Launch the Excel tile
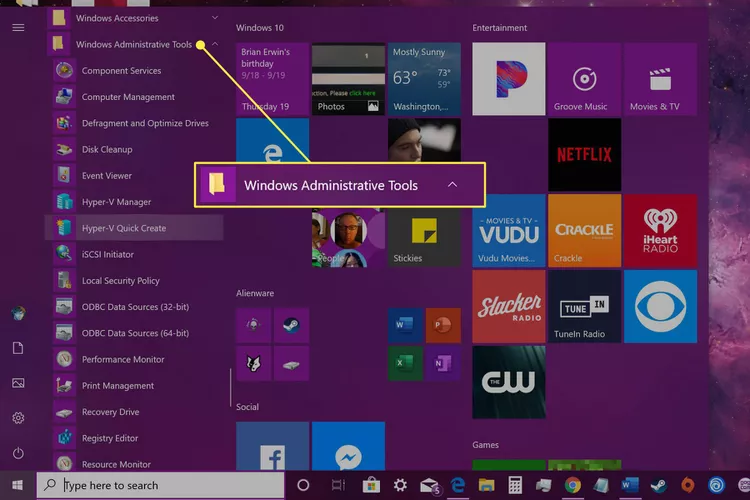Image resolution: width=750 pixels, height=500 pixels. click(x=405, y=363)
